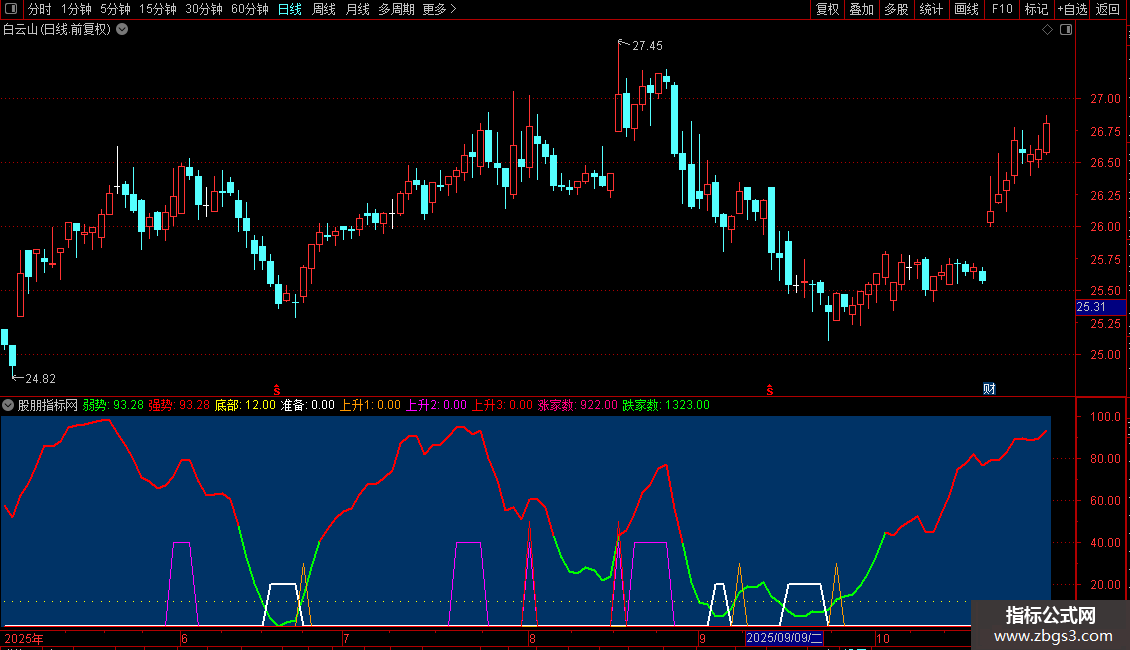Switch to 月线 monthly chart

click(x=357, y=9)
